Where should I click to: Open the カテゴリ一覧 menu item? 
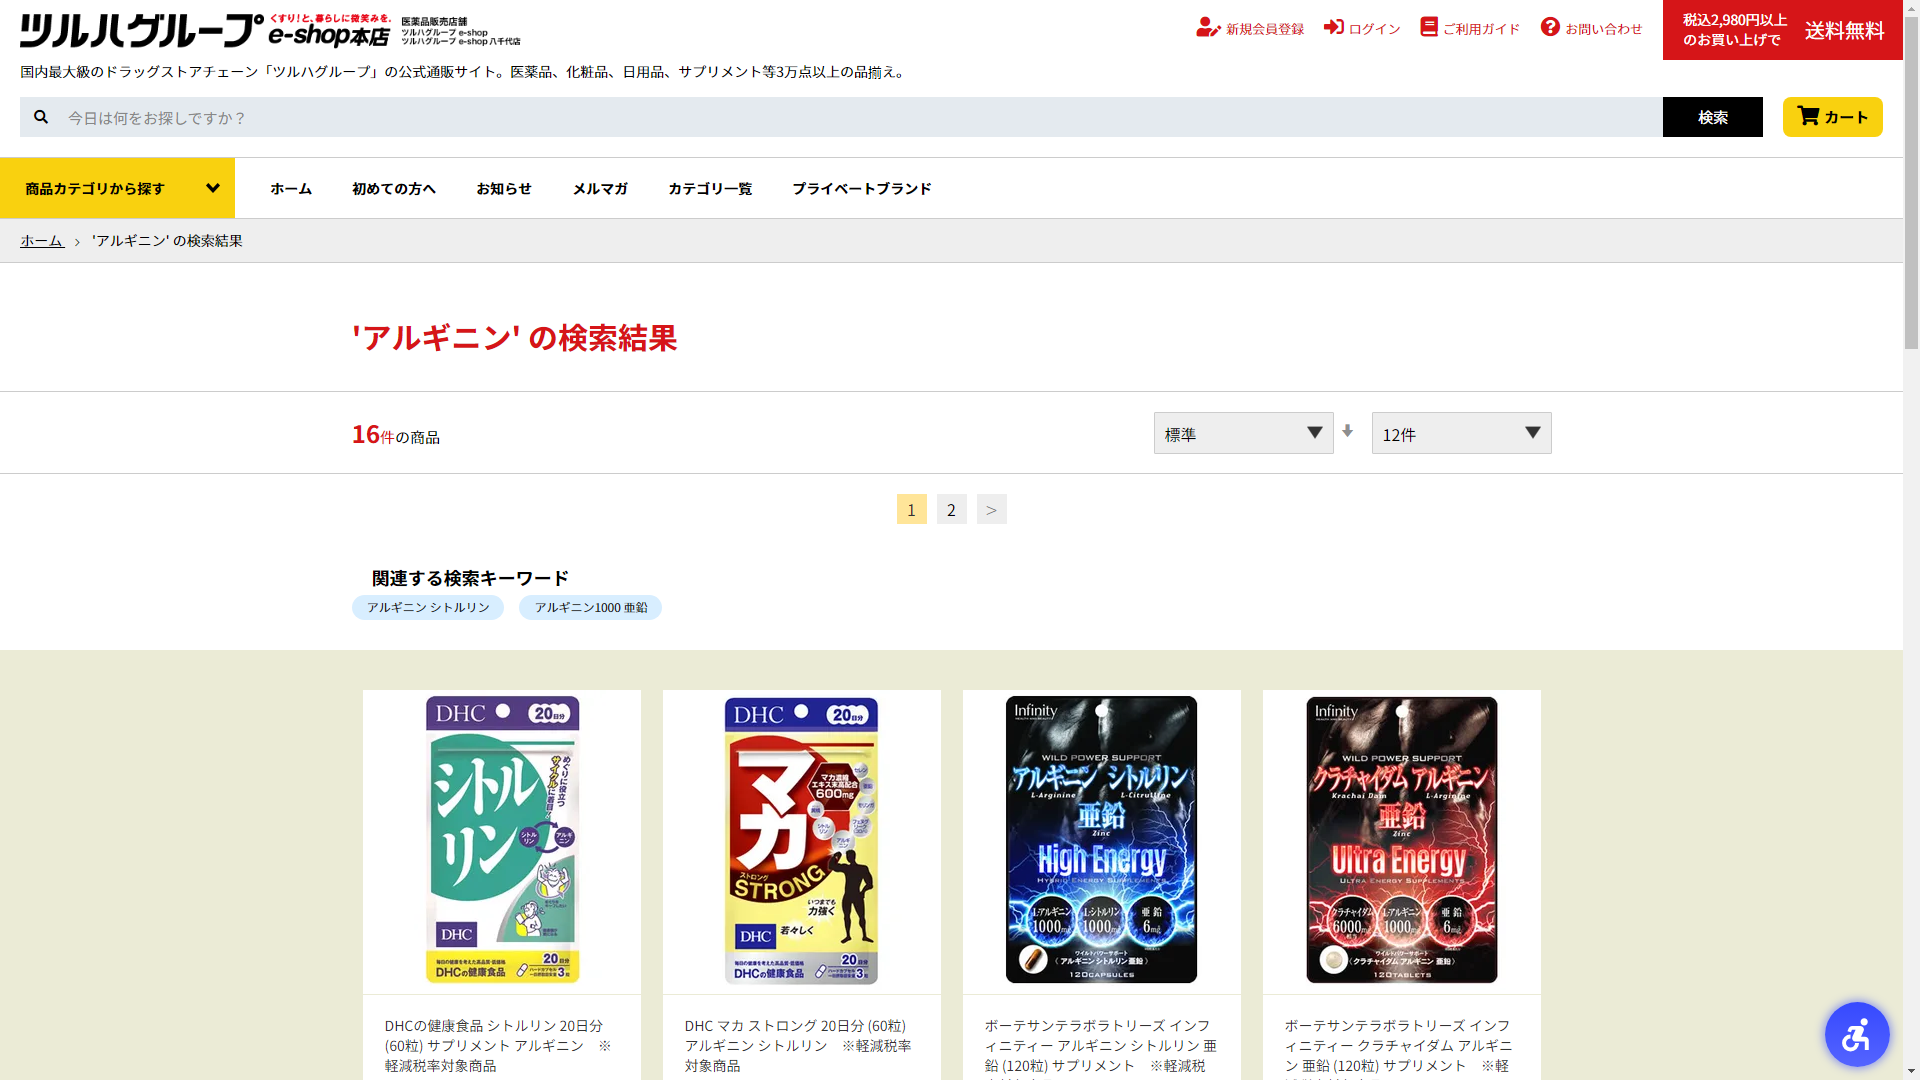(709, 188)
